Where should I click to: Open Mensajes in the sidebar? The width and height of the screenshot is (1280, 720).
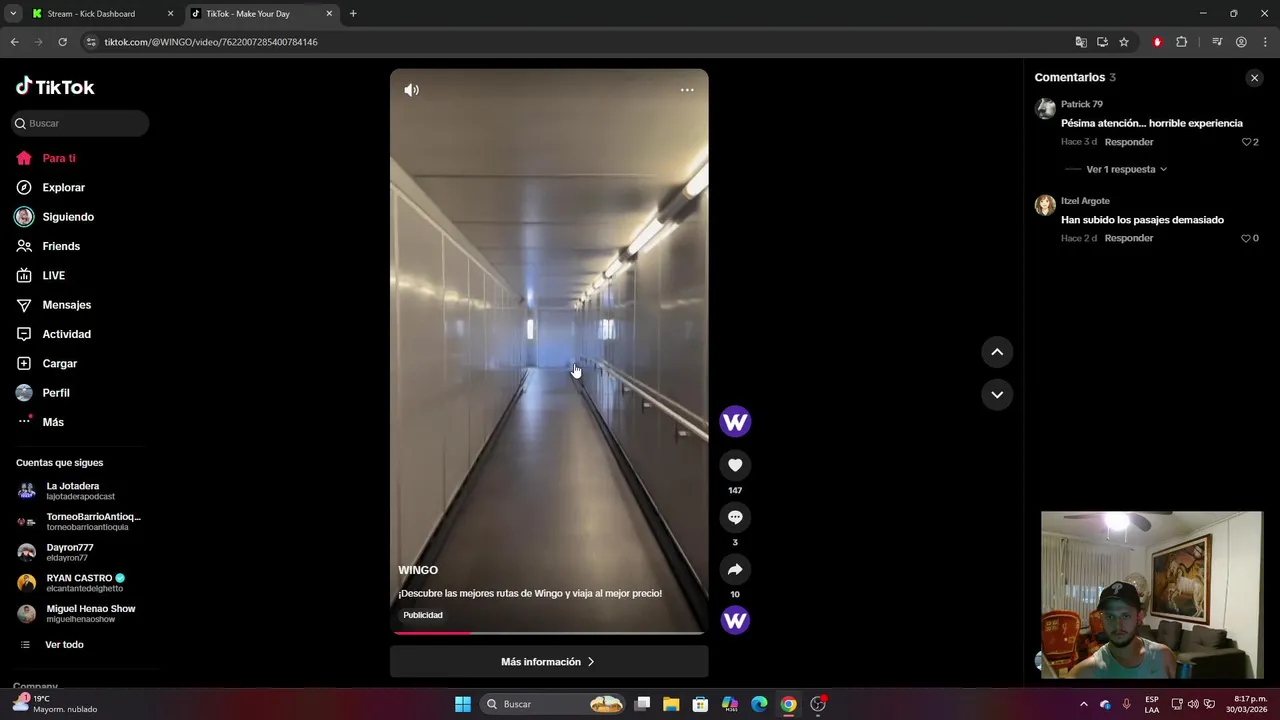66,305
